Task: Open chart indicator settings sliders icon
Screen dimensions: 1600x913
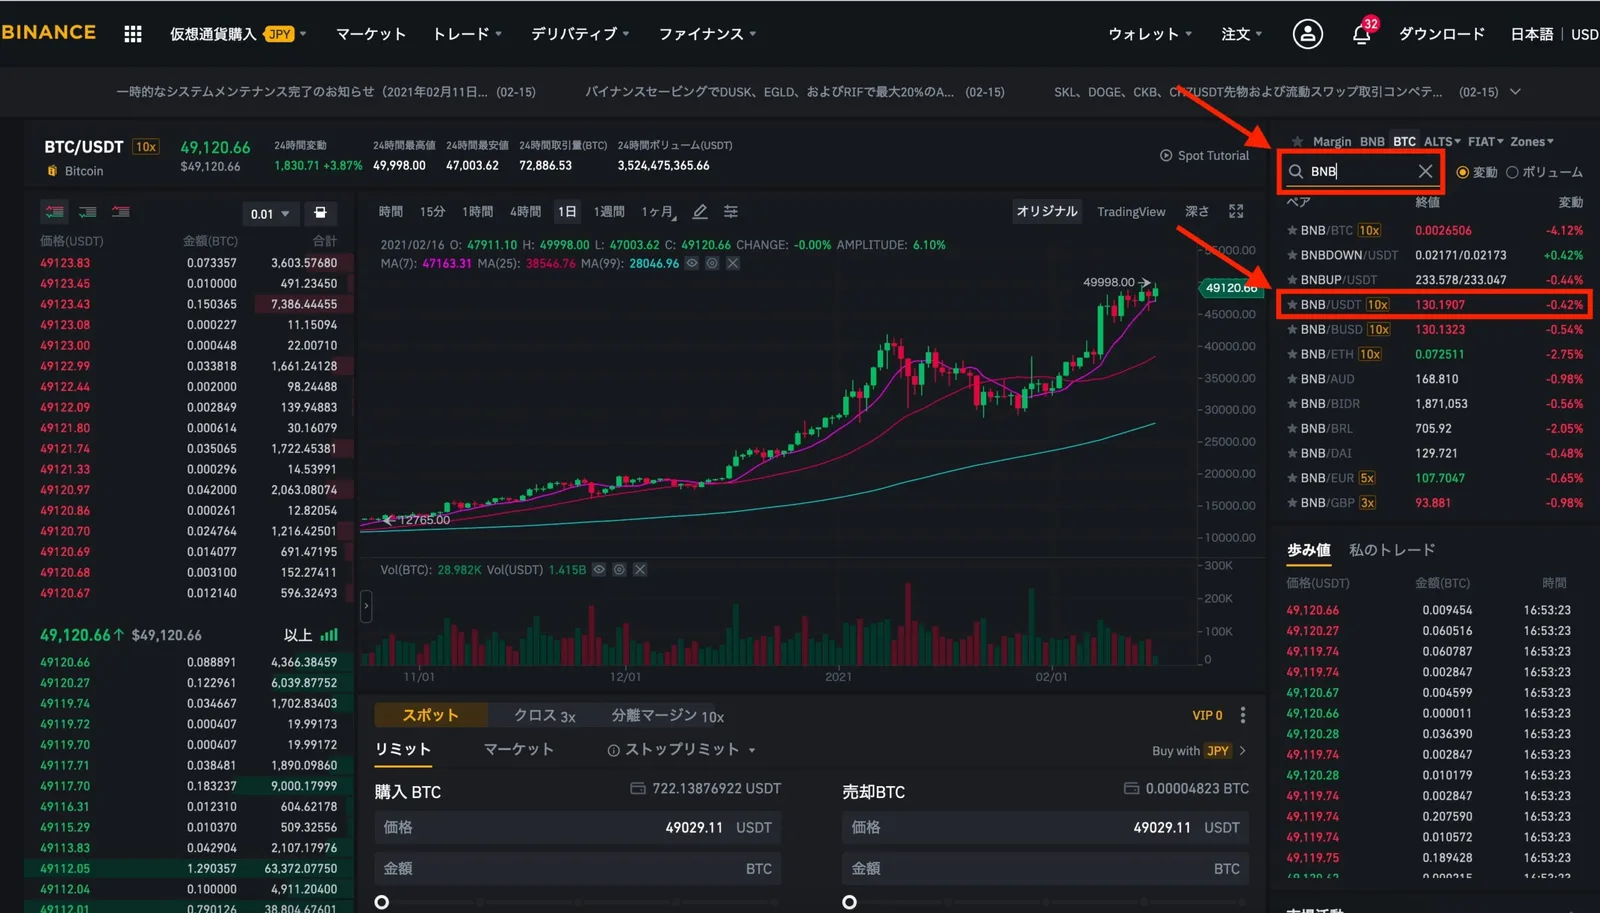Action: click(731, 212)
